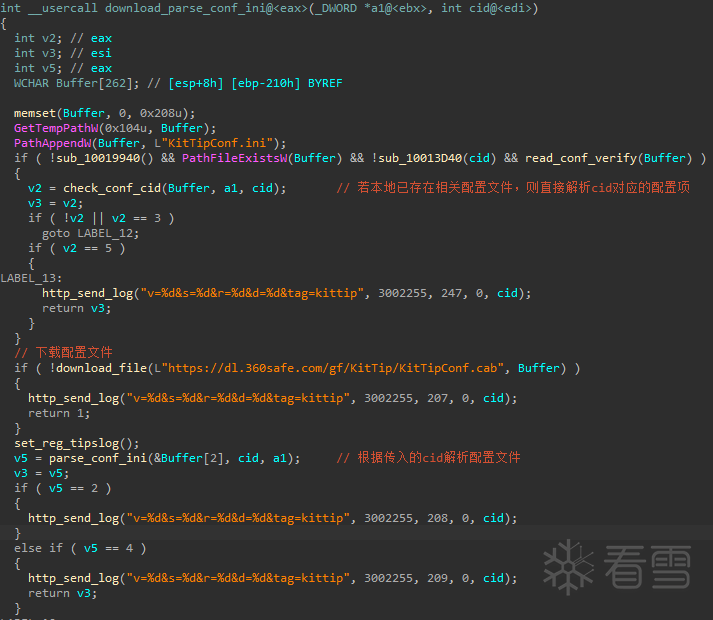
Task: Open the GetTempPathW API call
Action: pos(56,128)
